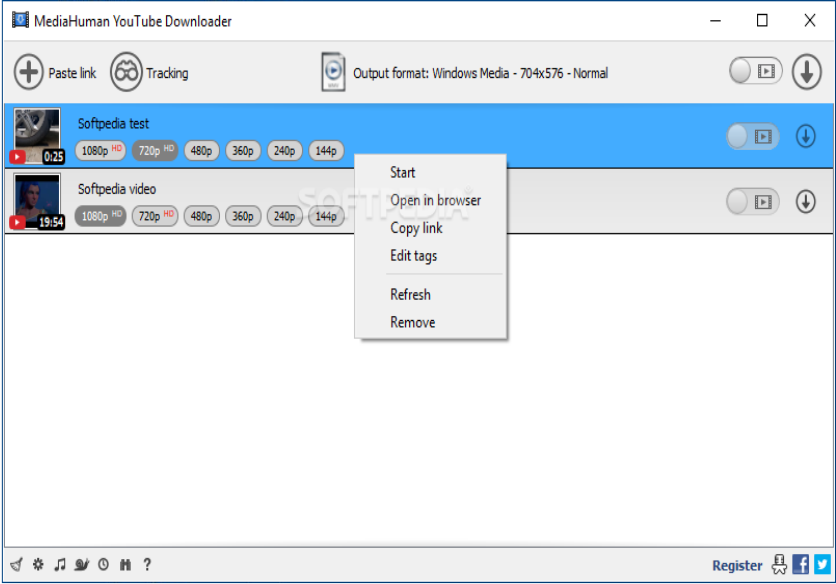Select 720p HD for Softpedia video
This screenshot has width=836, height=584.
click(155, 216)
